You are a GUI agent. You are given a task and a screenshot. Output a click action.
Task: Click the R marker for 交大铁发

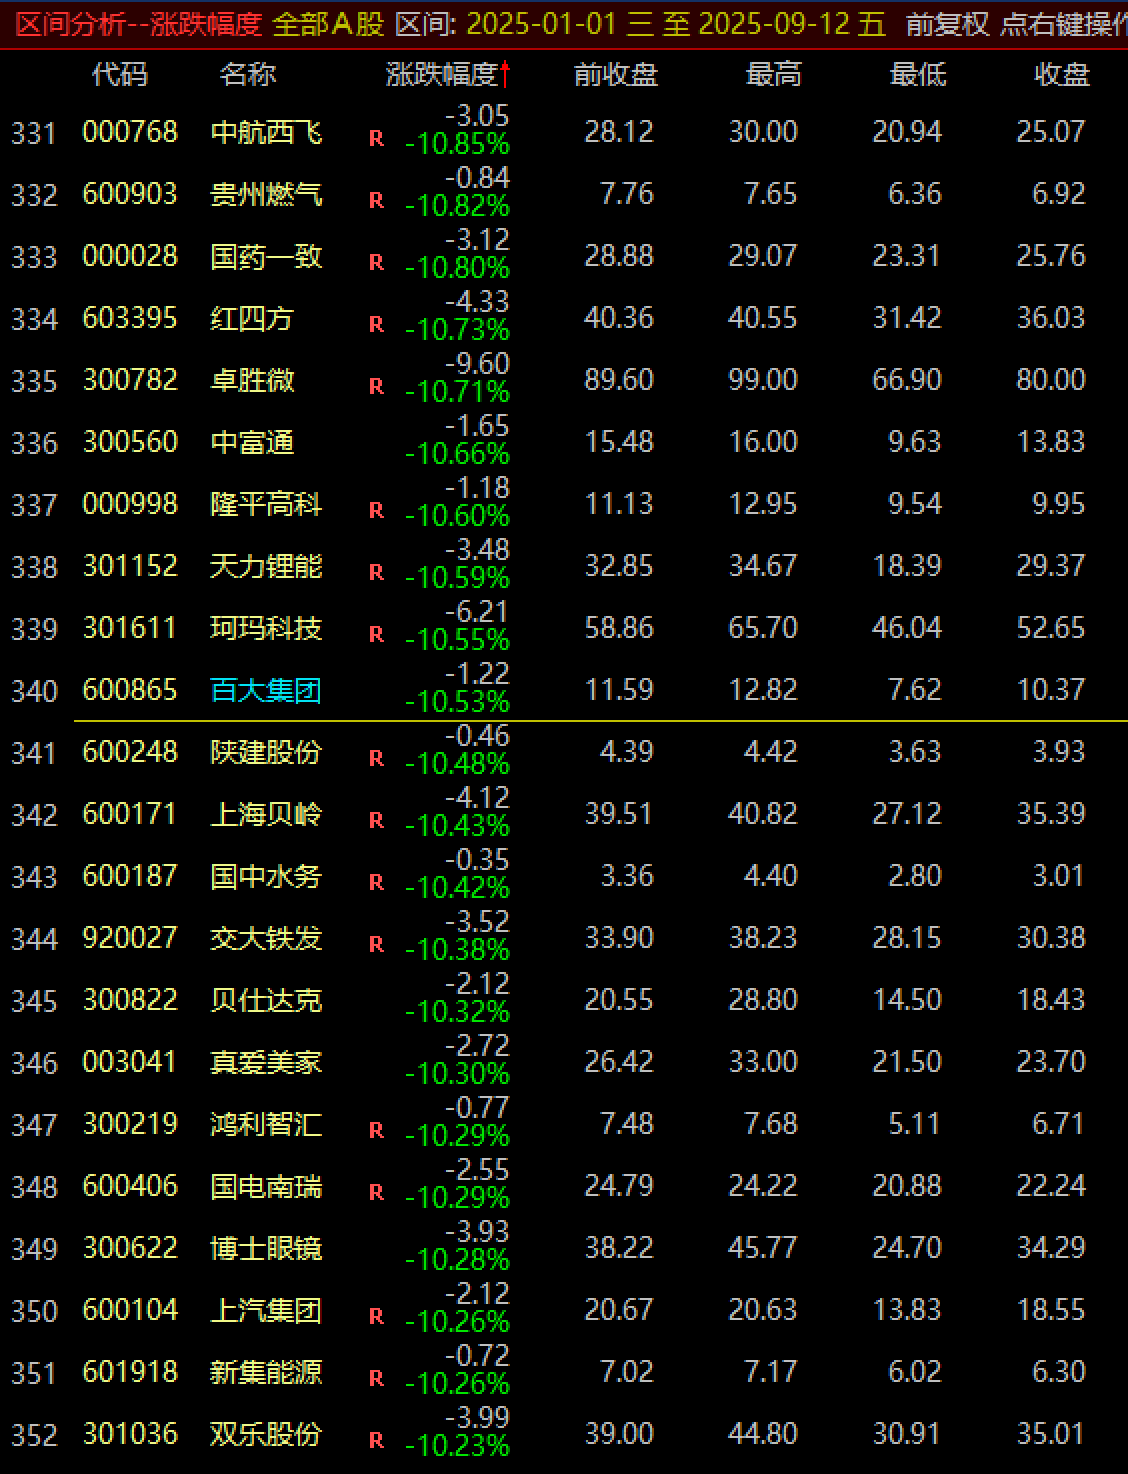pos(376,945)
